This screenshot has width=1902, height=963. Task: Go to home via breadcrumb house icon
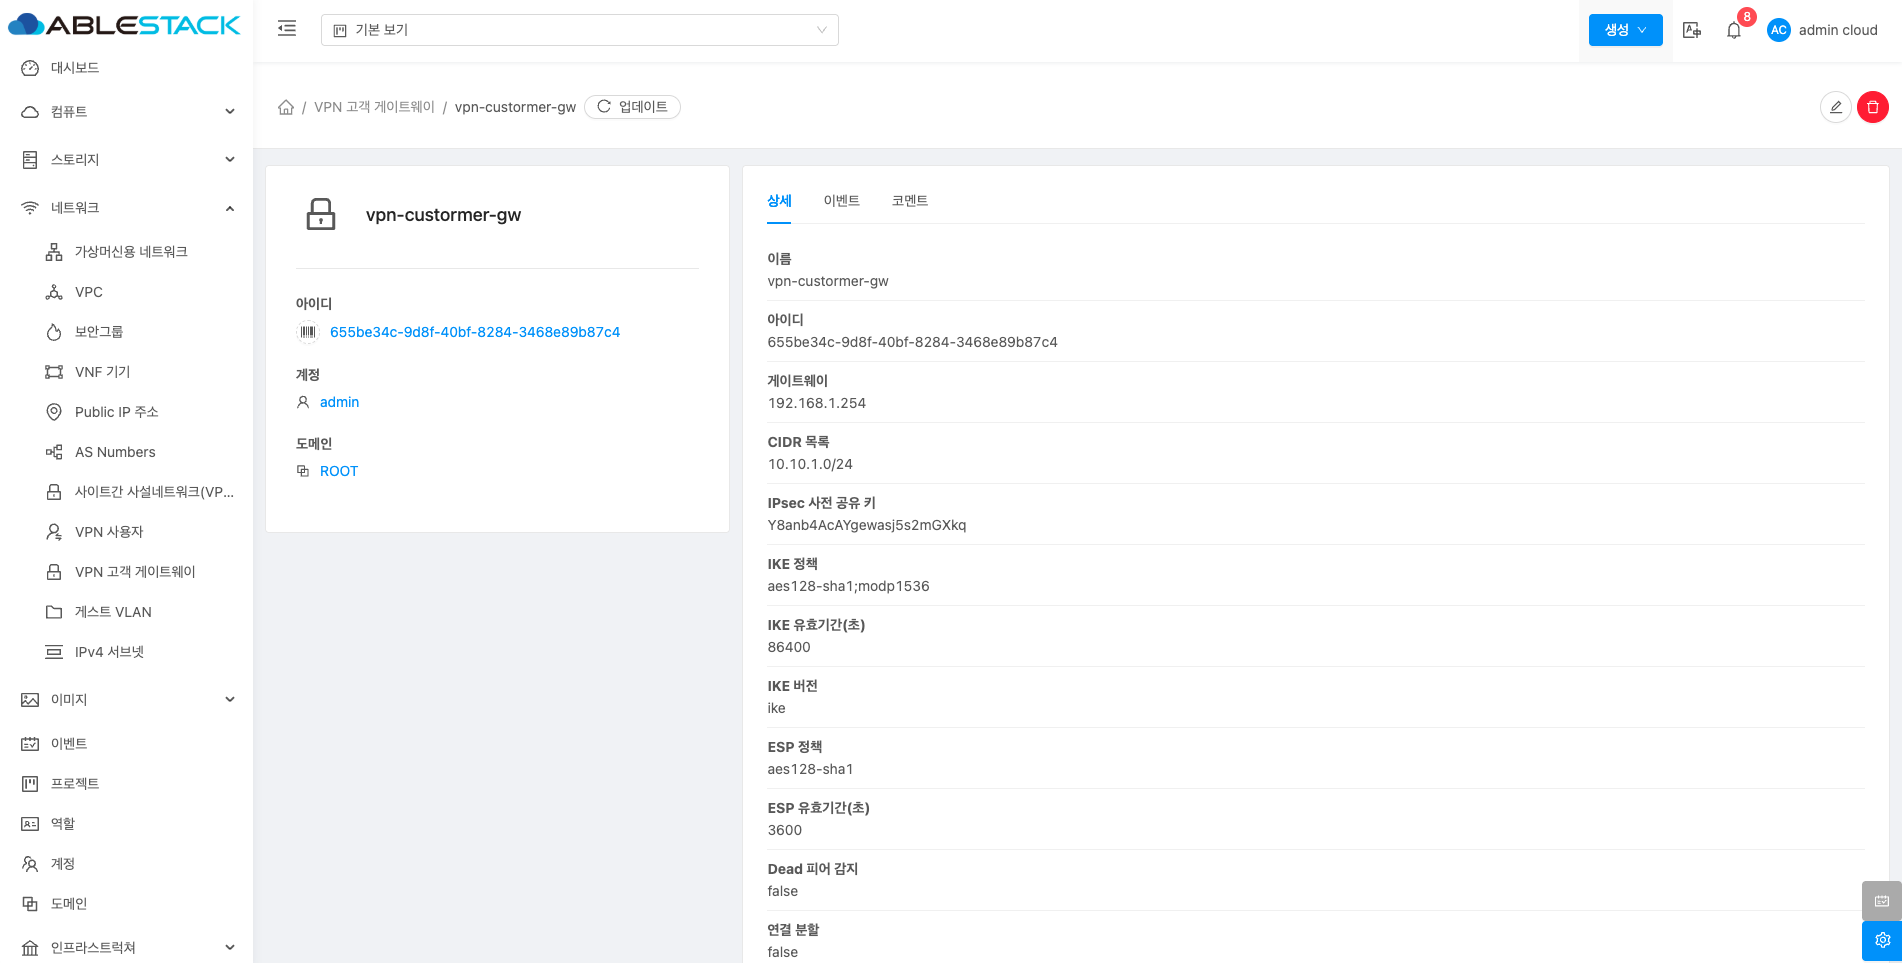click(286, 107)
